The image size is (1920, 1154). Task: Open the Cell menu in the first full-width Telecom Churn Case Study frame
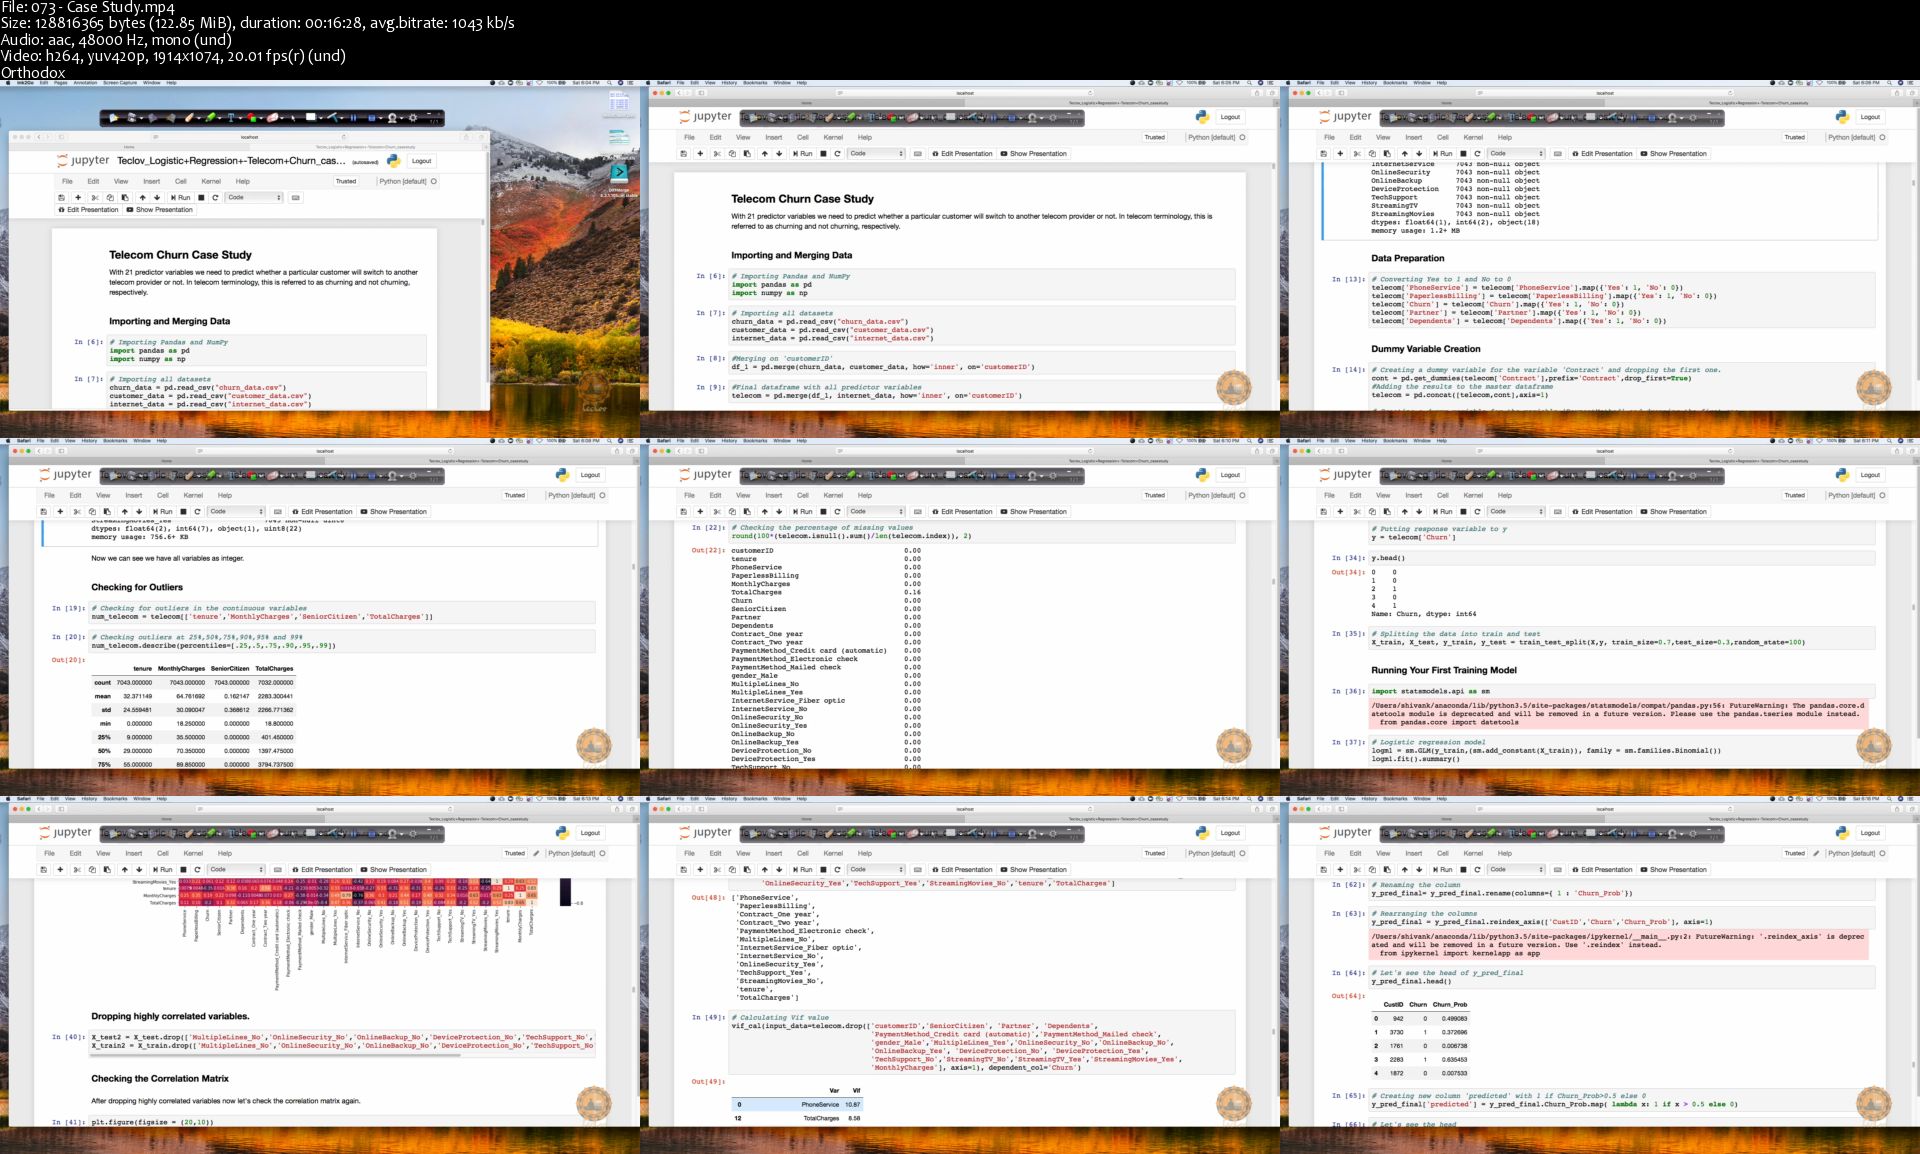pos(802,137)
